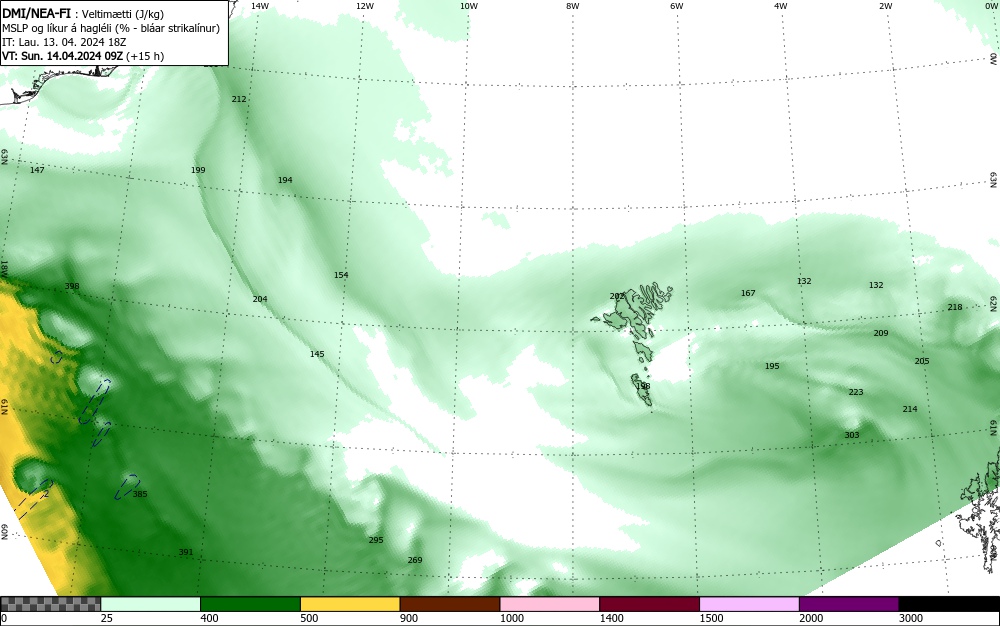Image resolution: width=1000 pixels, height=626 pixels.
Task: Pick the yellow 500–900 legend swatch
Action: [350, 604]
